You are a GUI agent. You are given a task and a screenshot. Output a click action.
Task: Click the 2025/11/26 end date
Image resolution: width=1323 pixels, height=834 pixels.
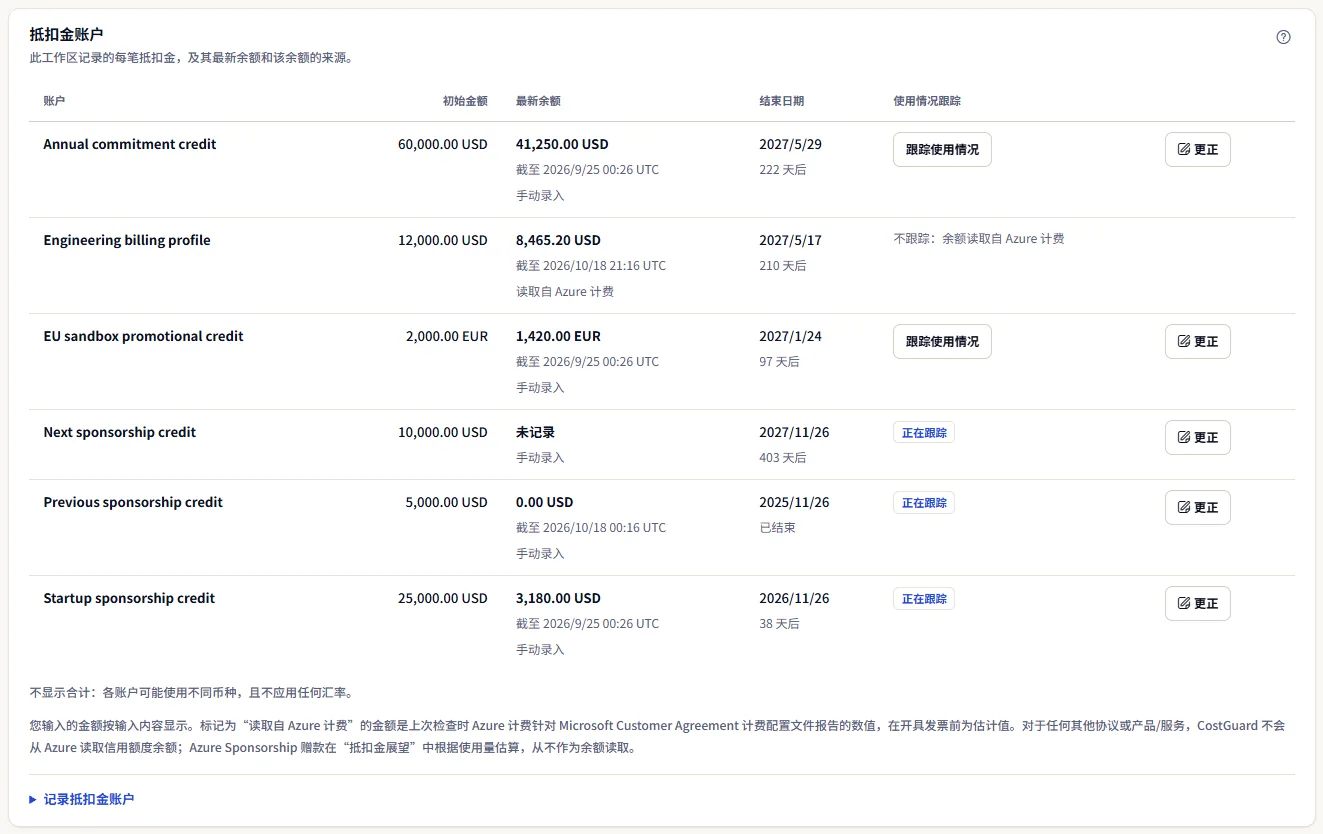794,502
